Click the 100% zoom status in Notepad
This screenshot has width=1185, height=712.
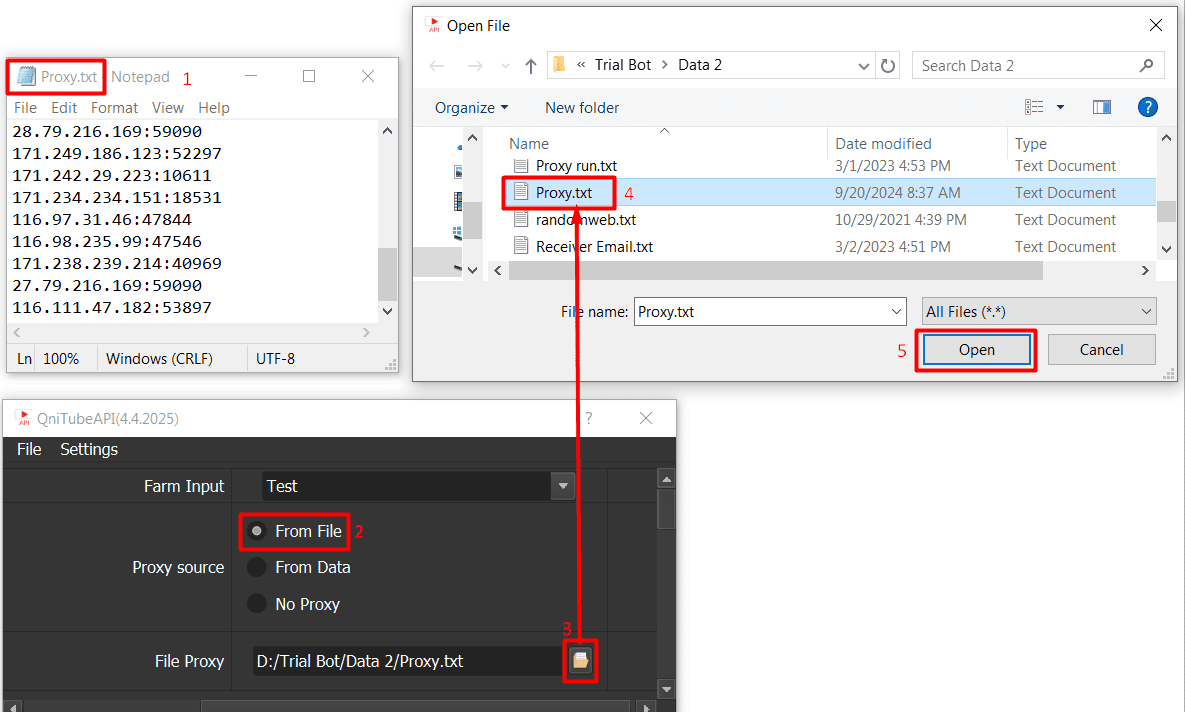point(61,358)
